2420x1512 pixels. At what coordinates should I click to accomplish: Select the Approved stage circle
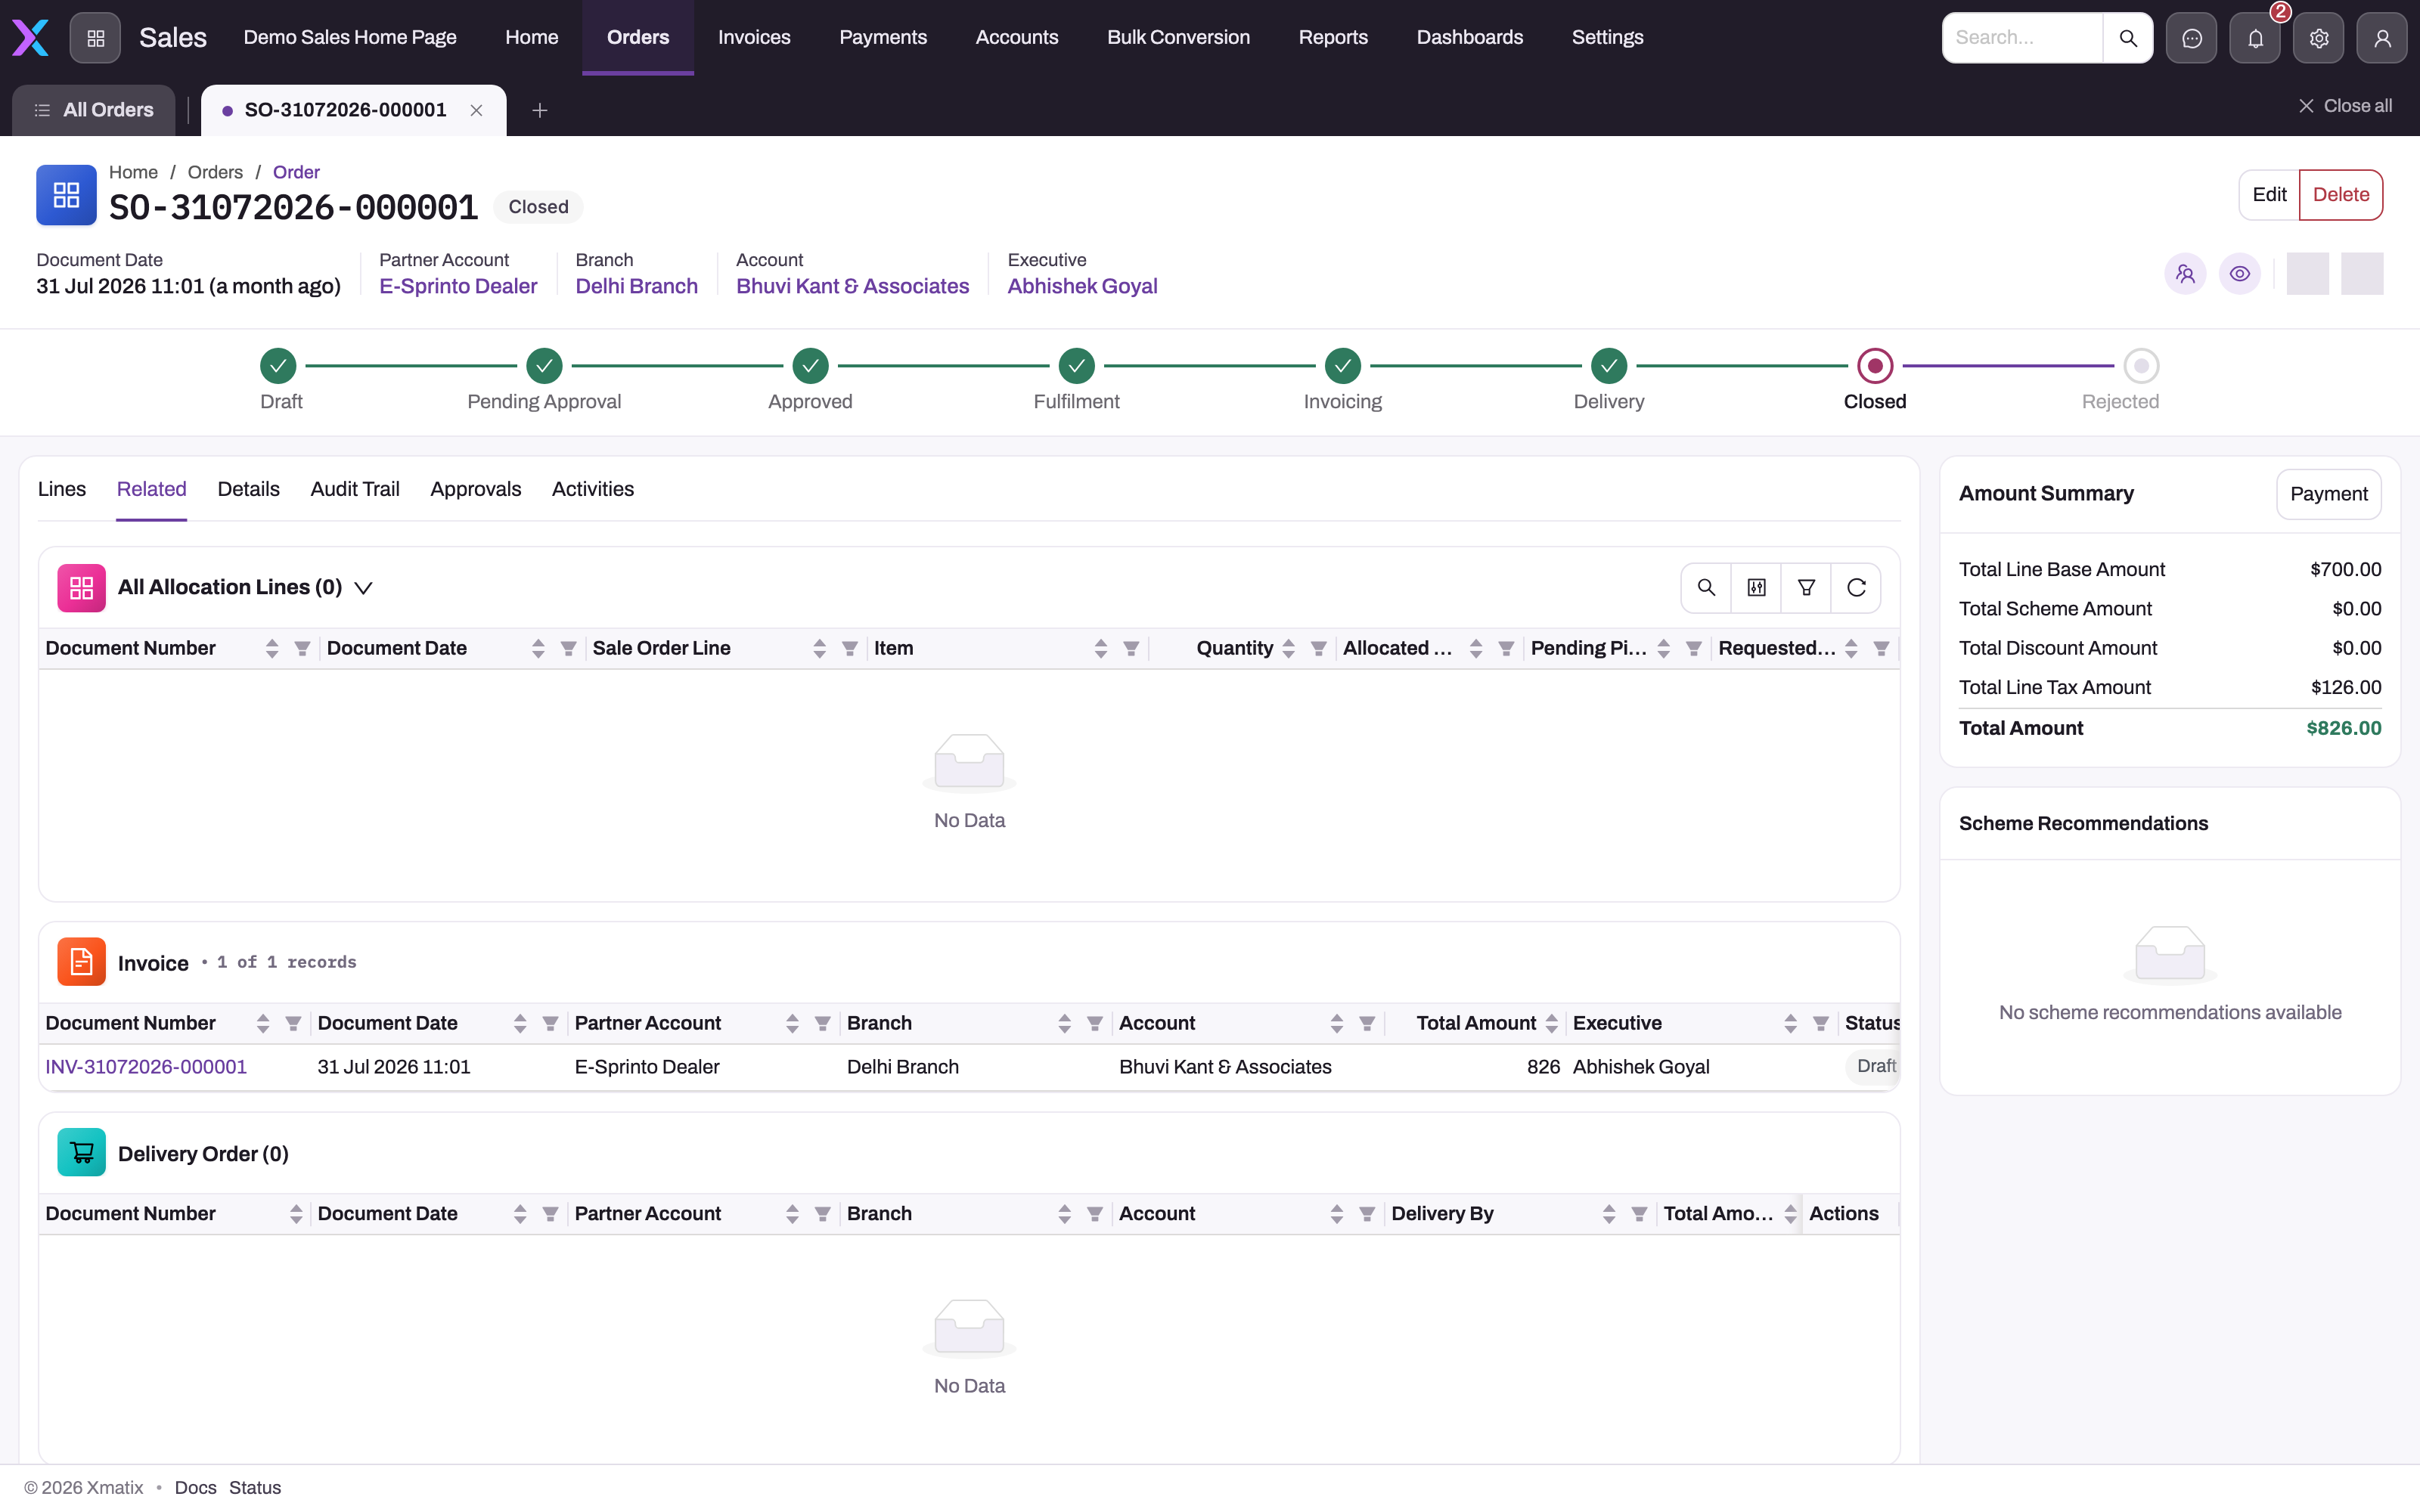coord(810,366)
